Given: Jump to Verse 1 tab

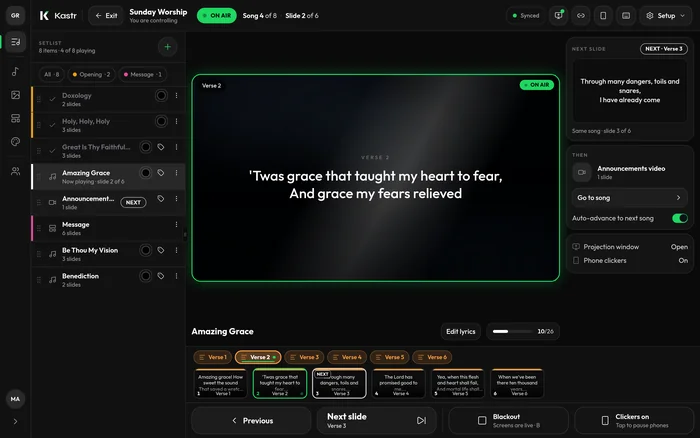Looking at the screenshot, I should click(x=212, y=357).
